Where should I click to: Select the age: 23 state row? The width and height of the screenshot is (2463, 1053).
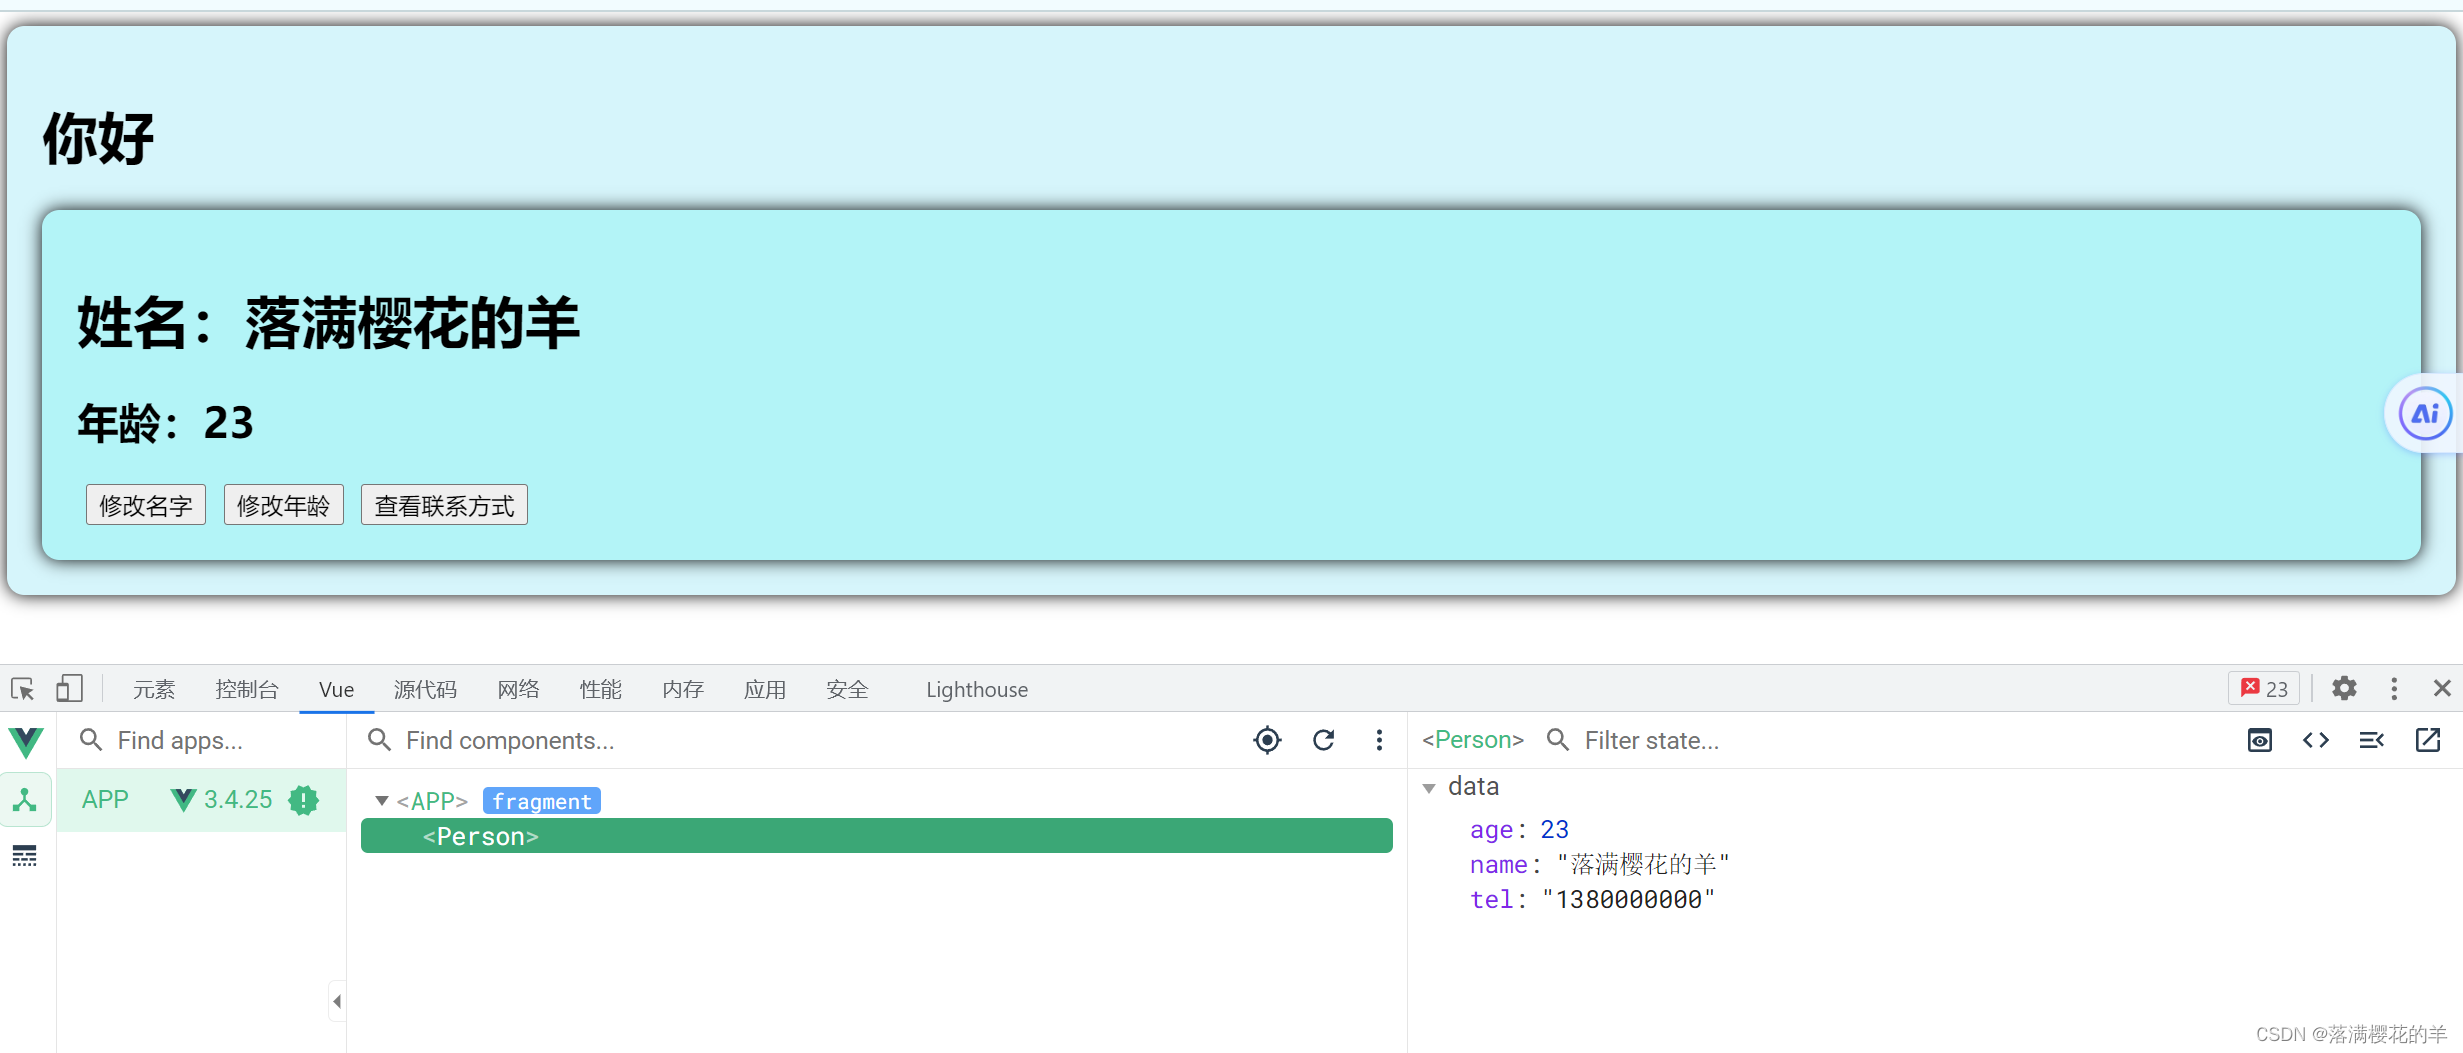[1519, 830]
